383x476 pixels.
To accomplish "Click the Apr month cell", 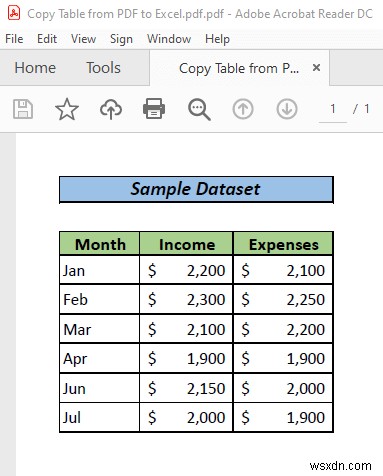I will (x=100, y=359).
